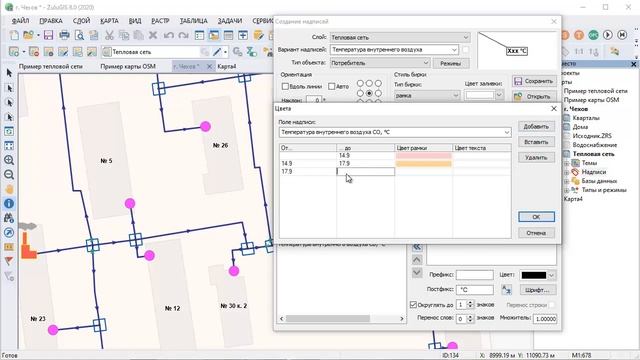Click the Cut scissors icon
This screenshot has width=640, height=360.
[x=109, y=35]
